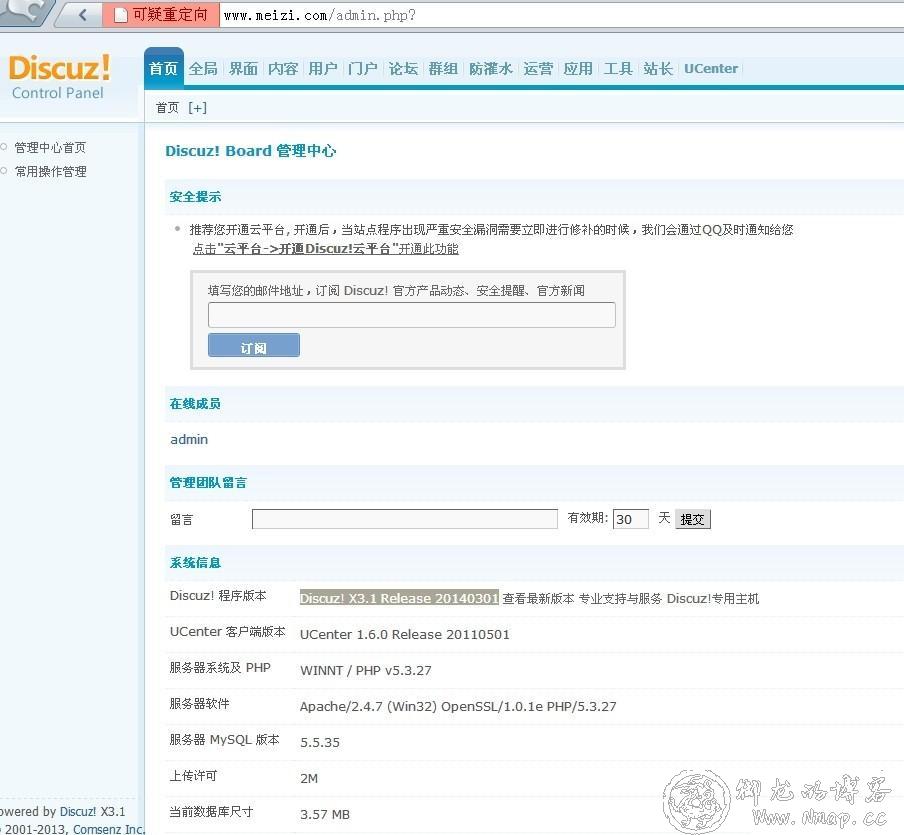
Task: Click the 上传许可 row label
Action: click(193, 776)
